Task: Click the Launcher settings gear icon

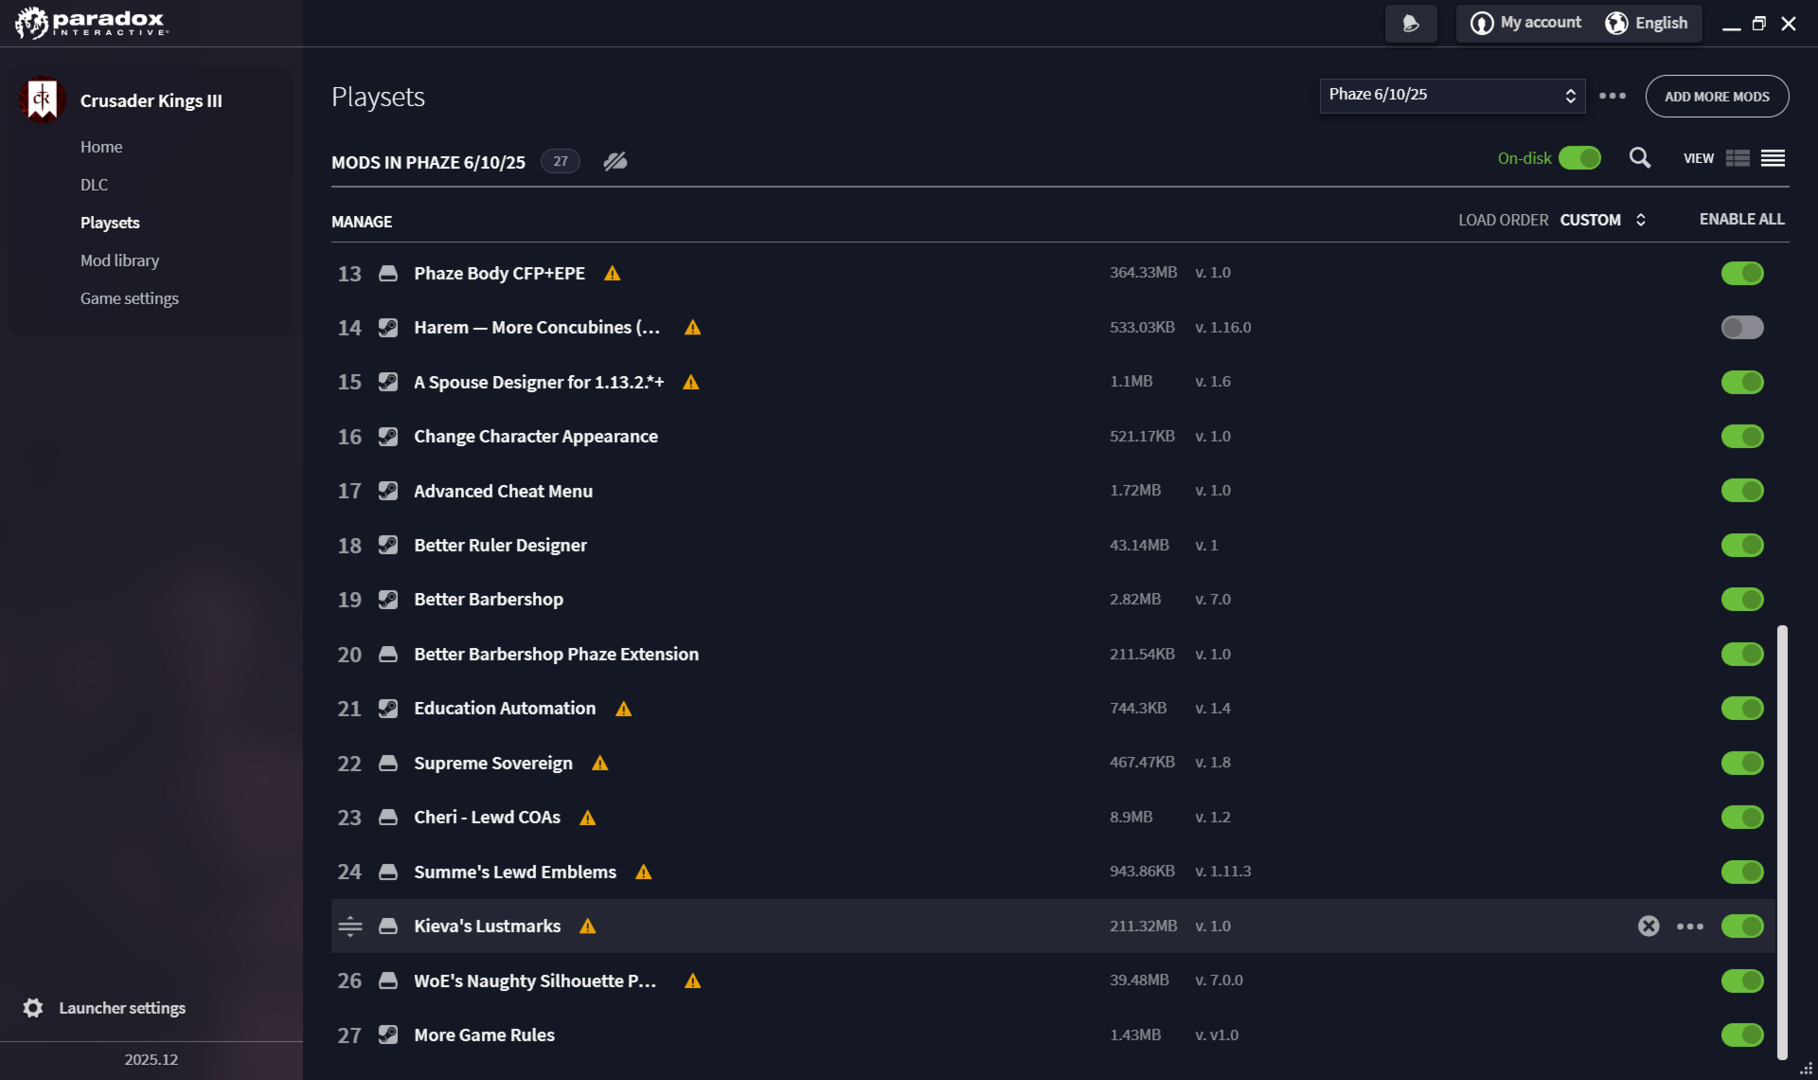Action: [33, 1008]
